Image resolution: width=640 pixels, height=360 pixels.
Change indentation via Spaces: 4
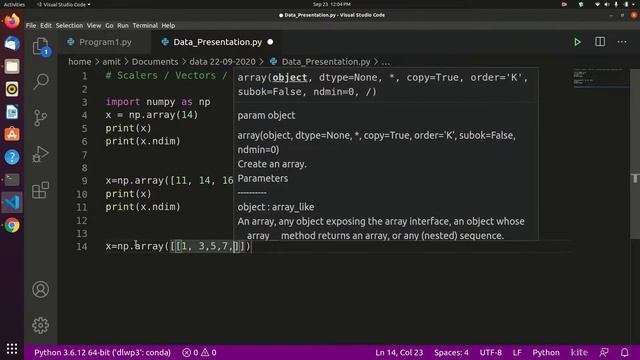(451, 352)
